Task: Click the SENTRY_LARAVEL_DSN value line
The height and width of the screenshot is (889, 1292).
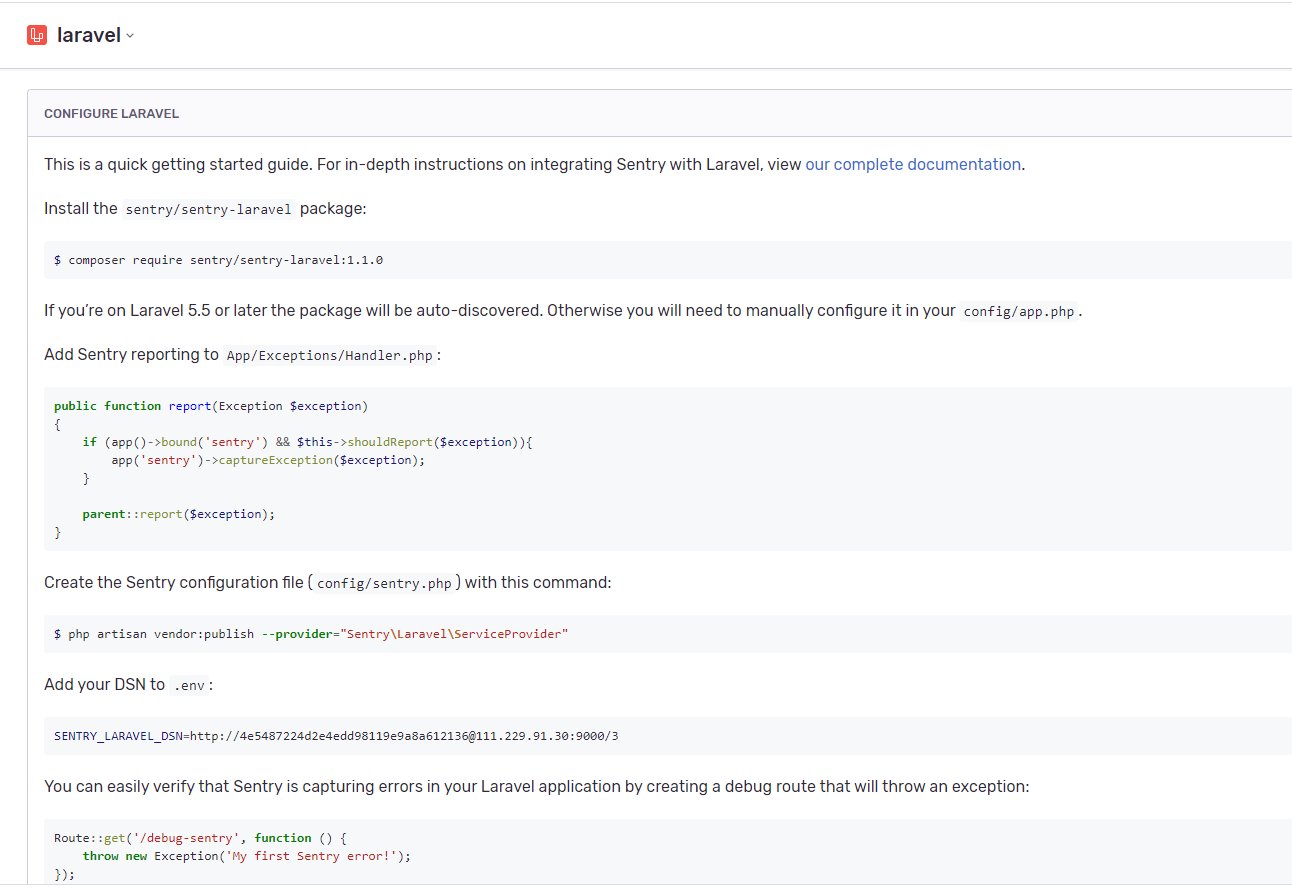Action: 336,736
